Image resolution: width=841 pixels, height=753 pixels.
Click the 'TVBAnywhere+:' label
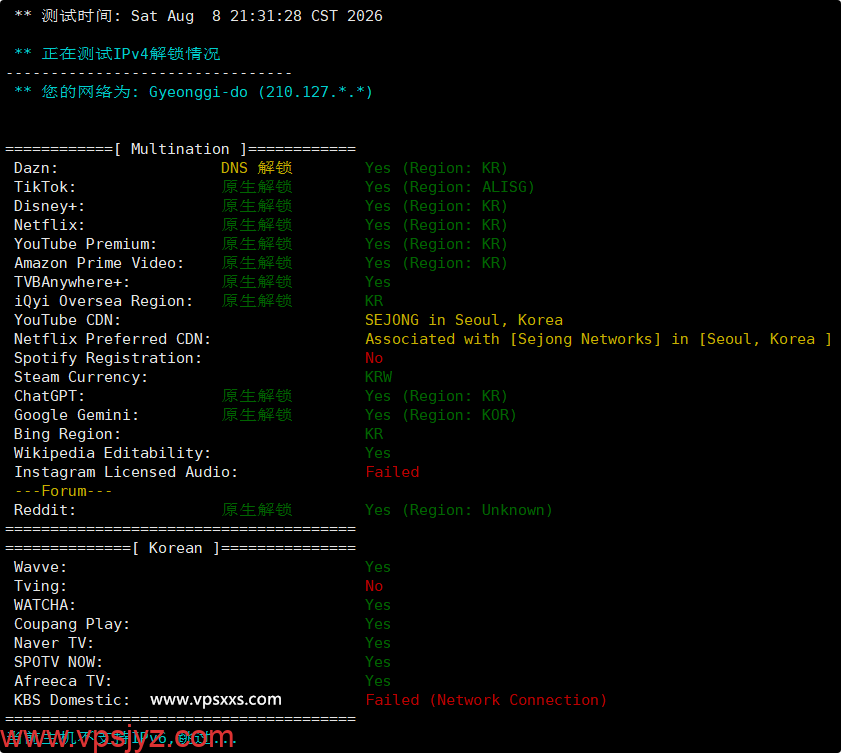[x=71, y=282]
